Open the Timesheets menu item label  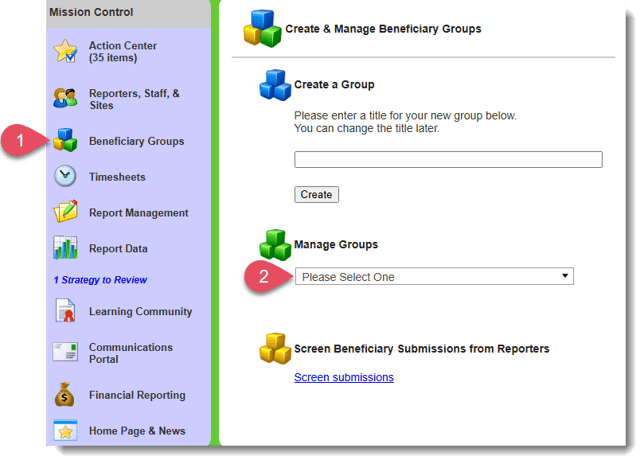tap(117, 177)
